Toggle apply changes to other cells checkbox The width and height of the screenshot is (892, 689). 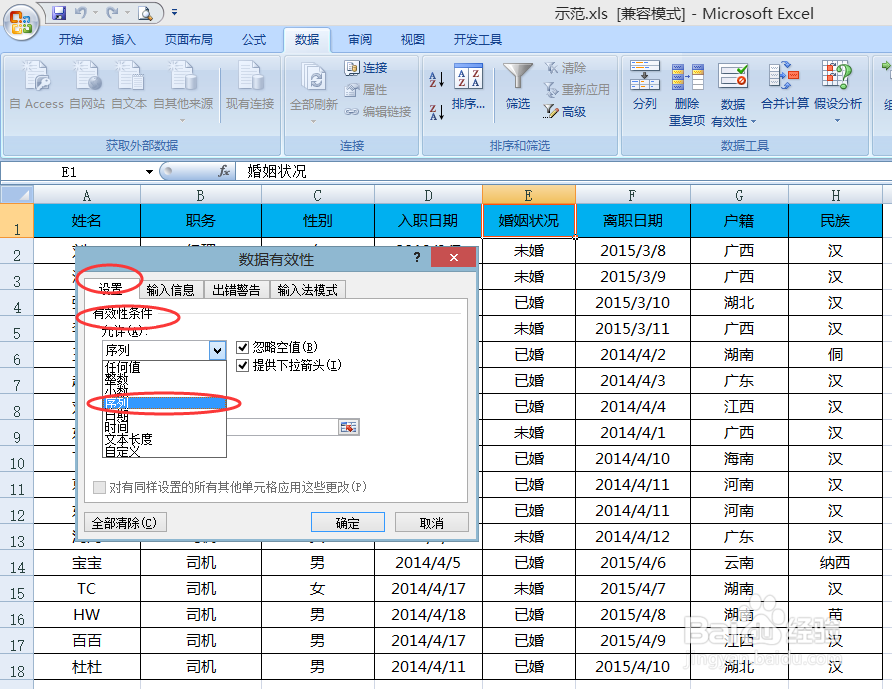(x=99, y=487)
